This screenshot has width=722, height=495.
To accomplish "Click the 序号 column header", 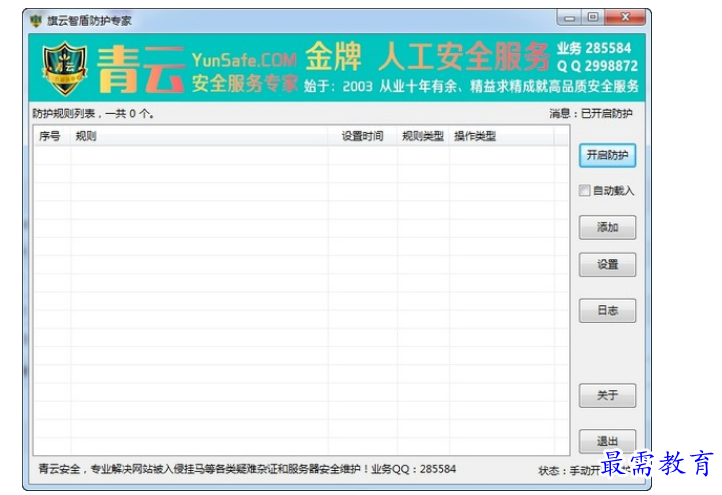I will click(x=52, y=136).
